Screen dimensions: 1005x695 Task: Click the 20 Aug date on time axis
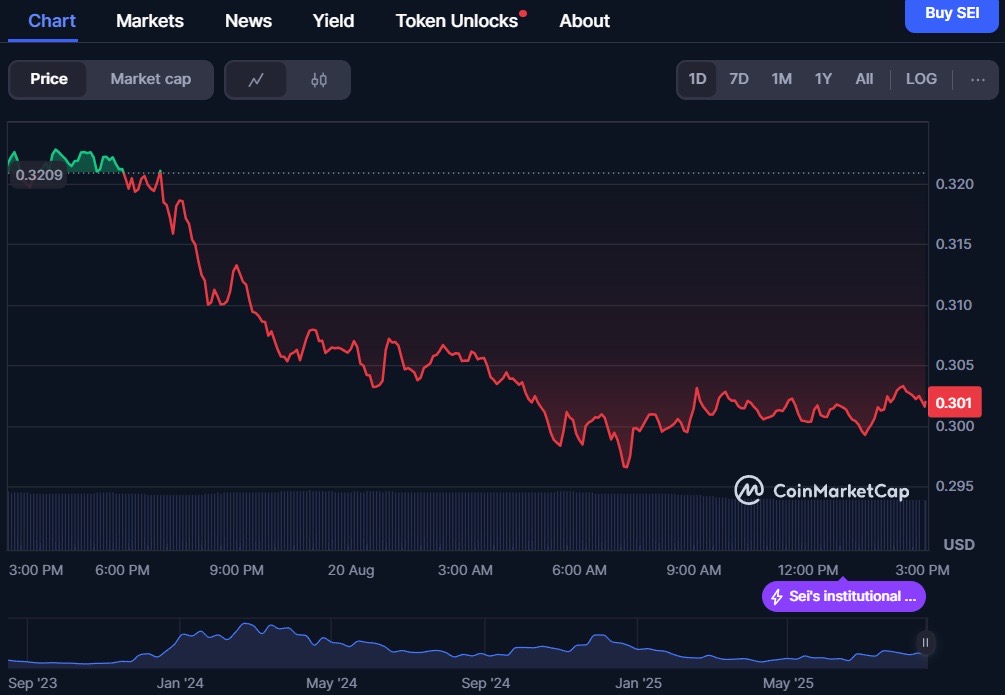(351, 570)
